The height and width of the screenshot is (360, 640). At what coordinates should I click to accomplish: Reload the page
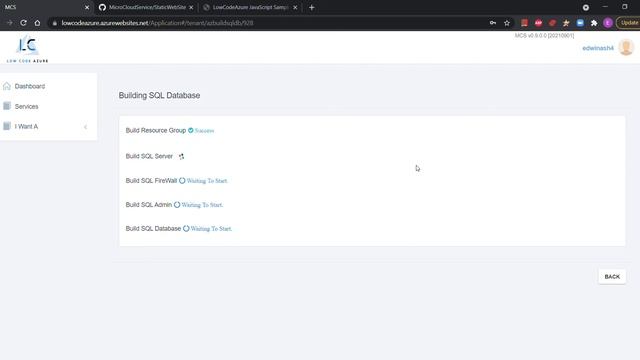coord(23,23)
